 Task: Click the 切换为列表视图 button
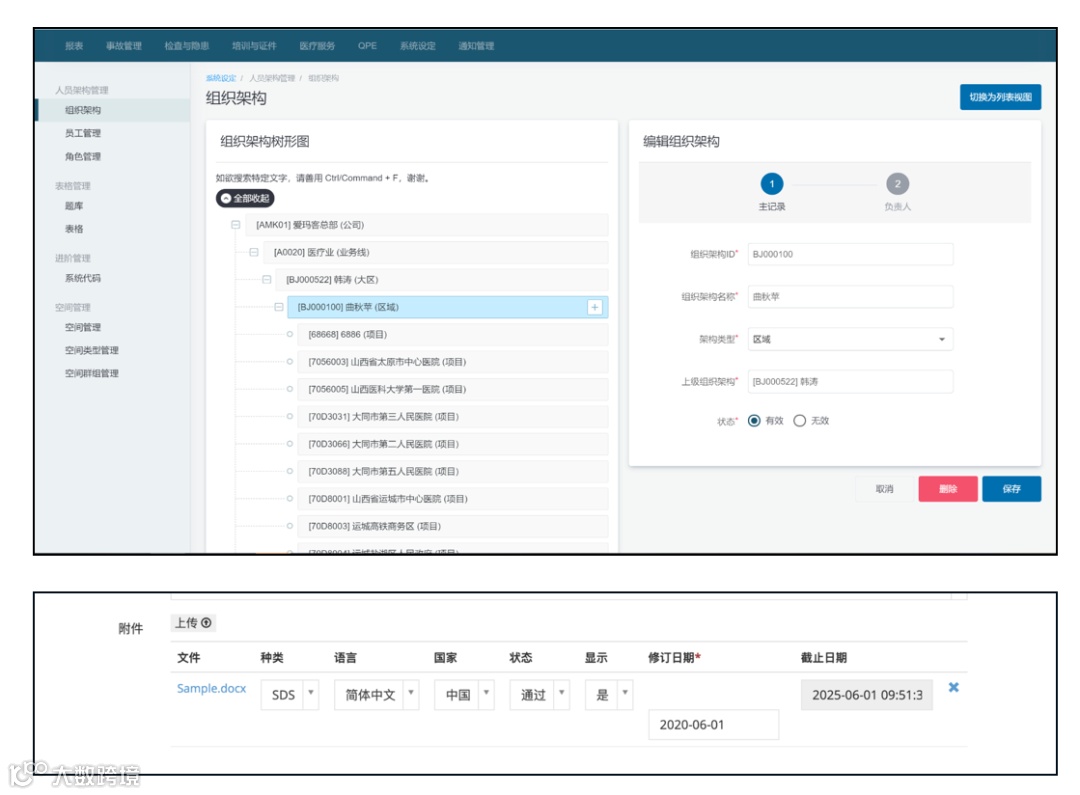[x=1000, y=97]
